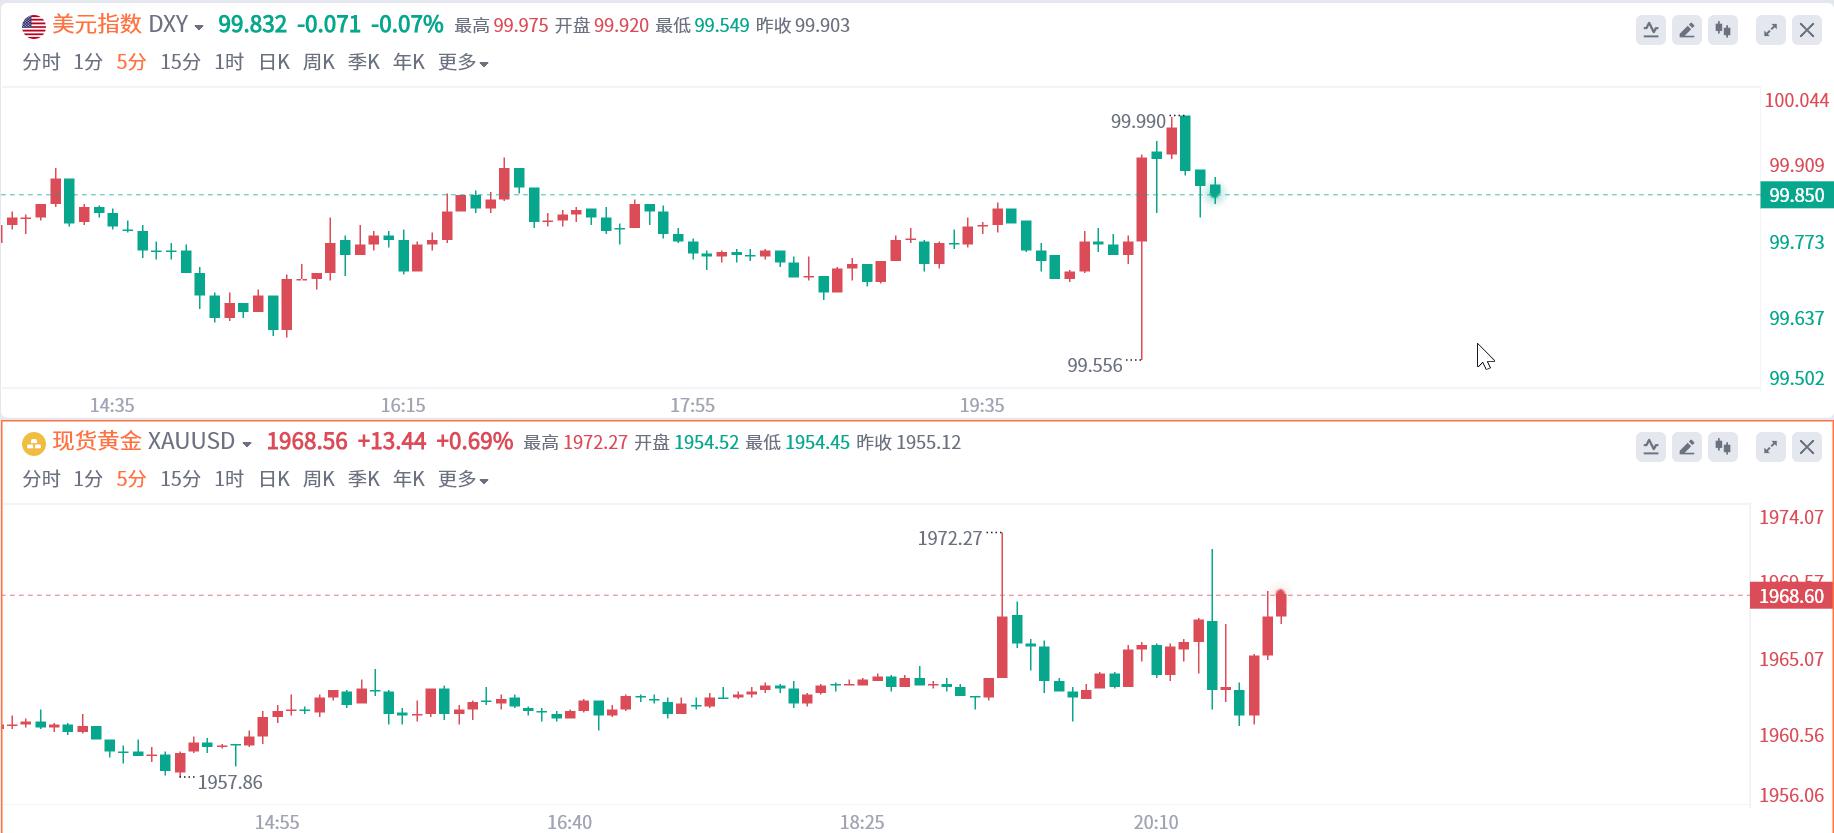Click the 1968.60 gold price label
This screenshot has width=1834, height=833.
[x=1791, y=596]
